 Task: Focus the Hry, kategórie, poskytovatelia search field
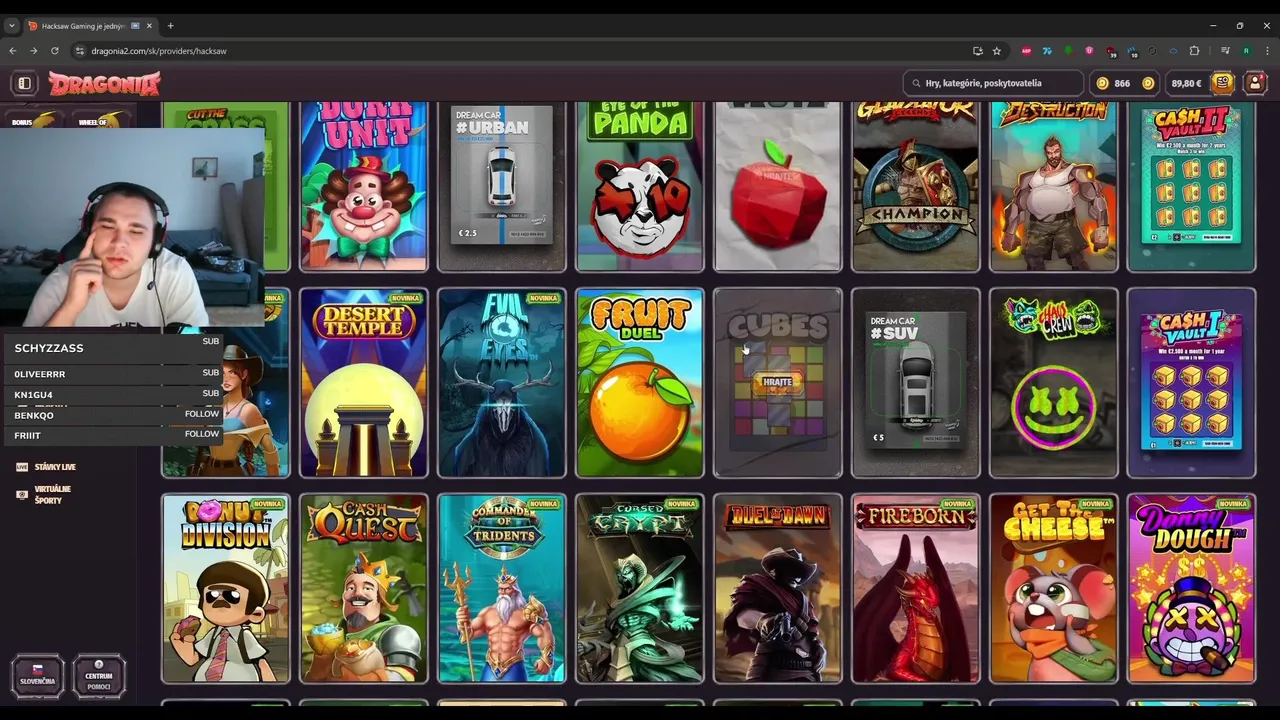tap(993, 83)
